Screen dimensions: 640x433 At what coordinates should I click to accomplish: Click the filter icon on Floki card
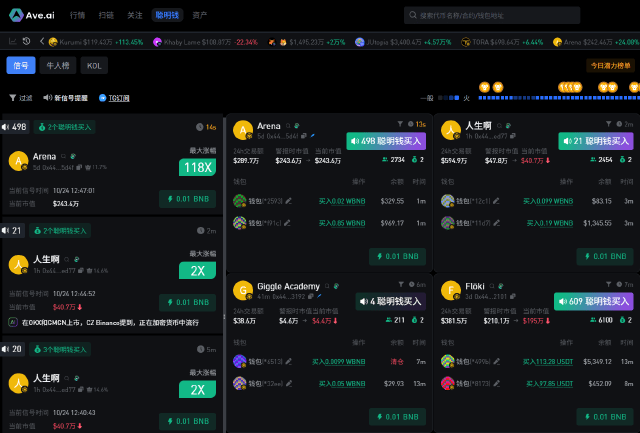(609, 284)
